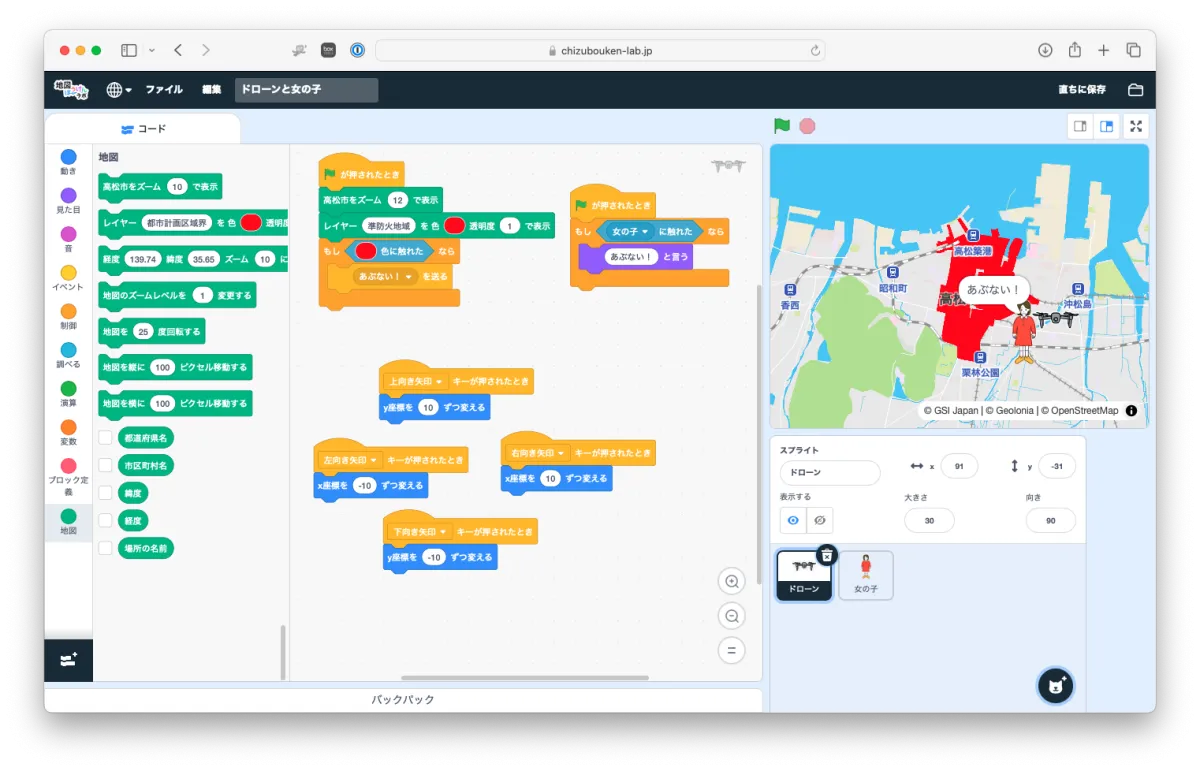Open the add sprite cat button
This screenshot has height=771, width=1200.
click(x=1055, y=686)
